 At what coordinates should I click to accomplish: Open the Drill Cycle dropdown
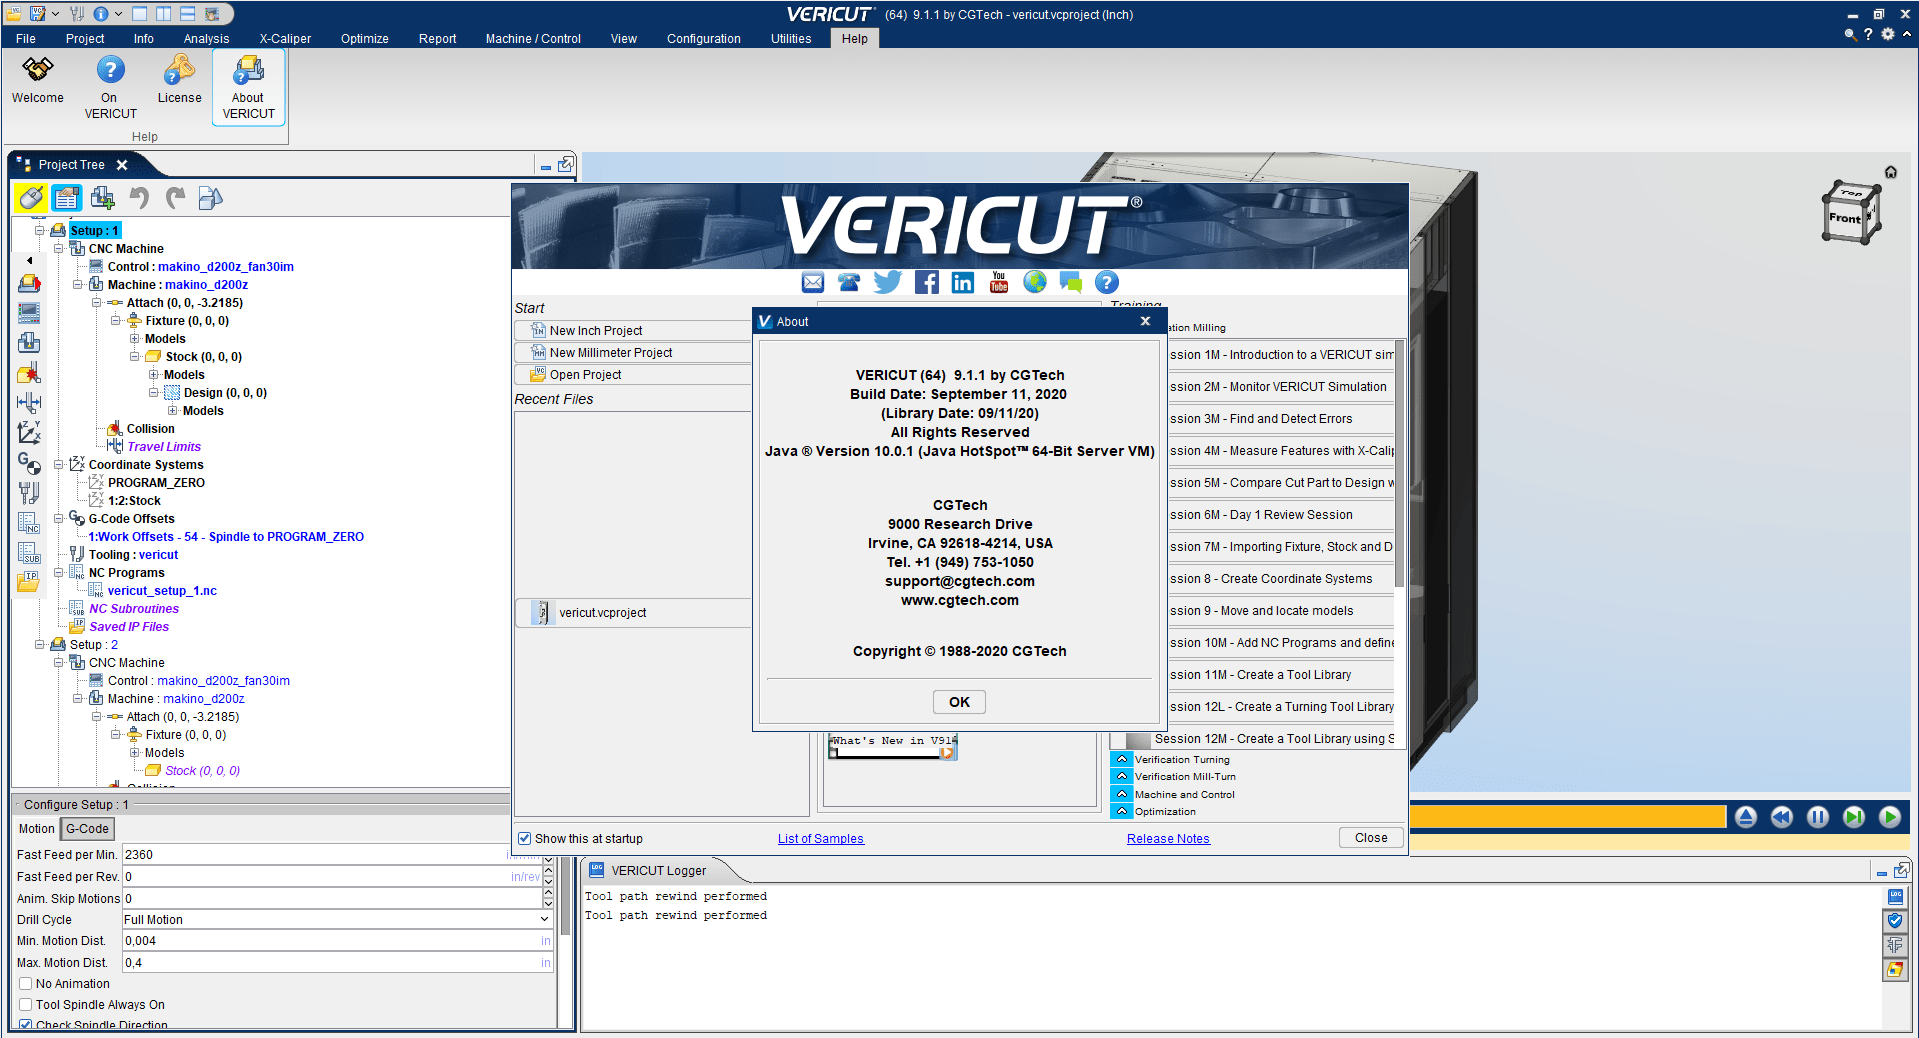coord(338,920)
